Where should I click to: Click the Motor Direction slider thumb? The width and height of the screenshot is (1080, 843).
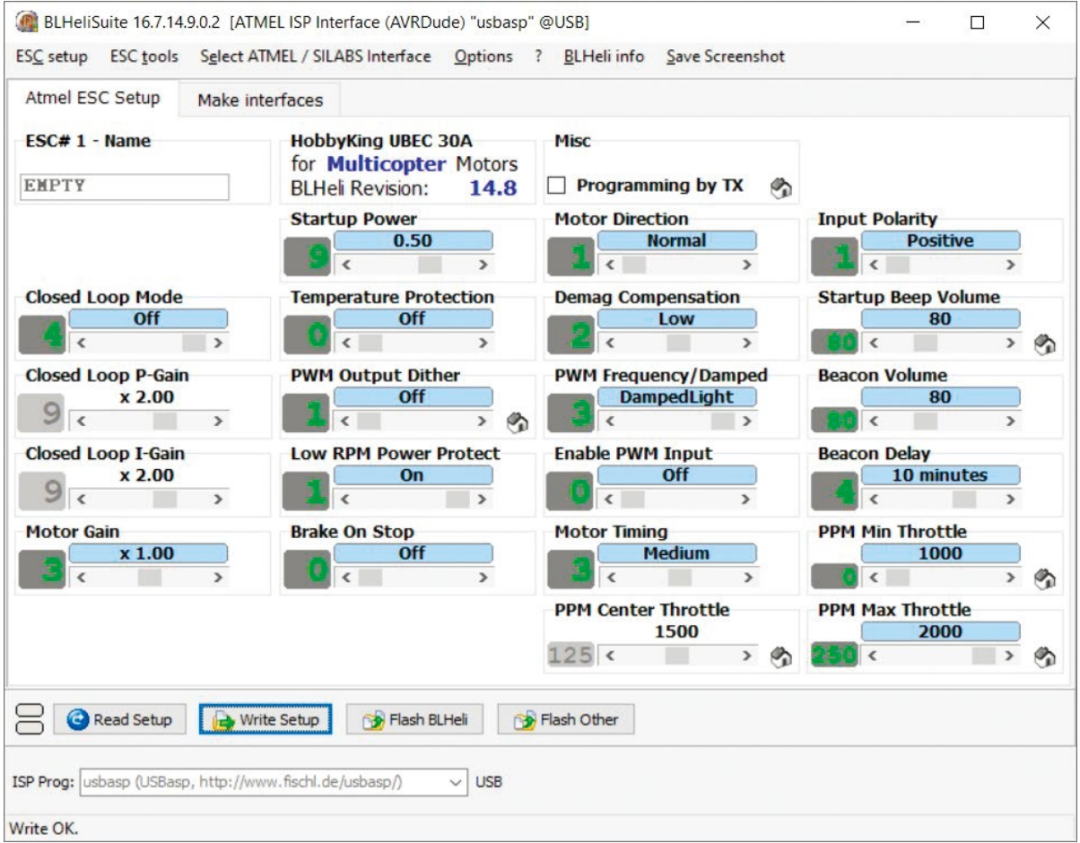point(634,264)
